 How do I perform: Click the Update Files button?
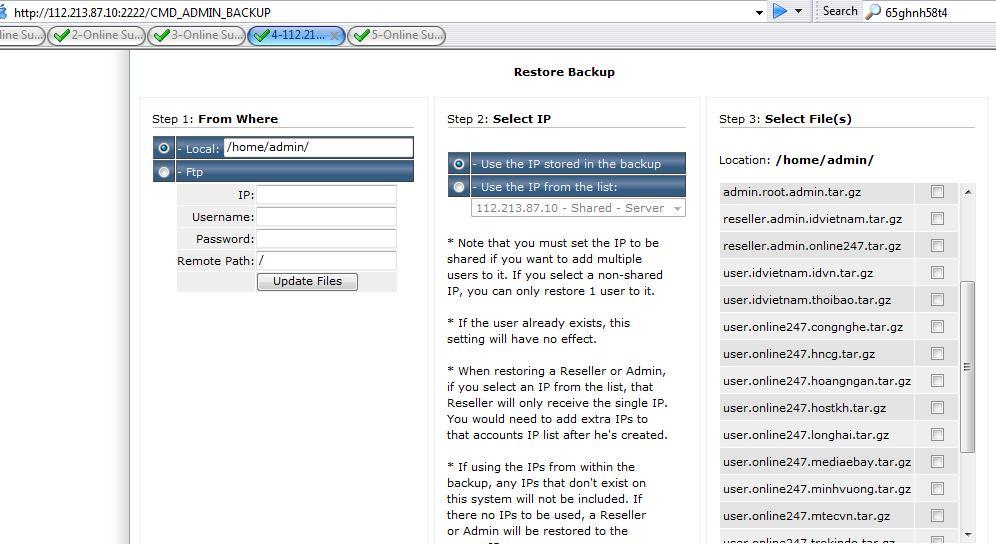(x=307, y=281)
